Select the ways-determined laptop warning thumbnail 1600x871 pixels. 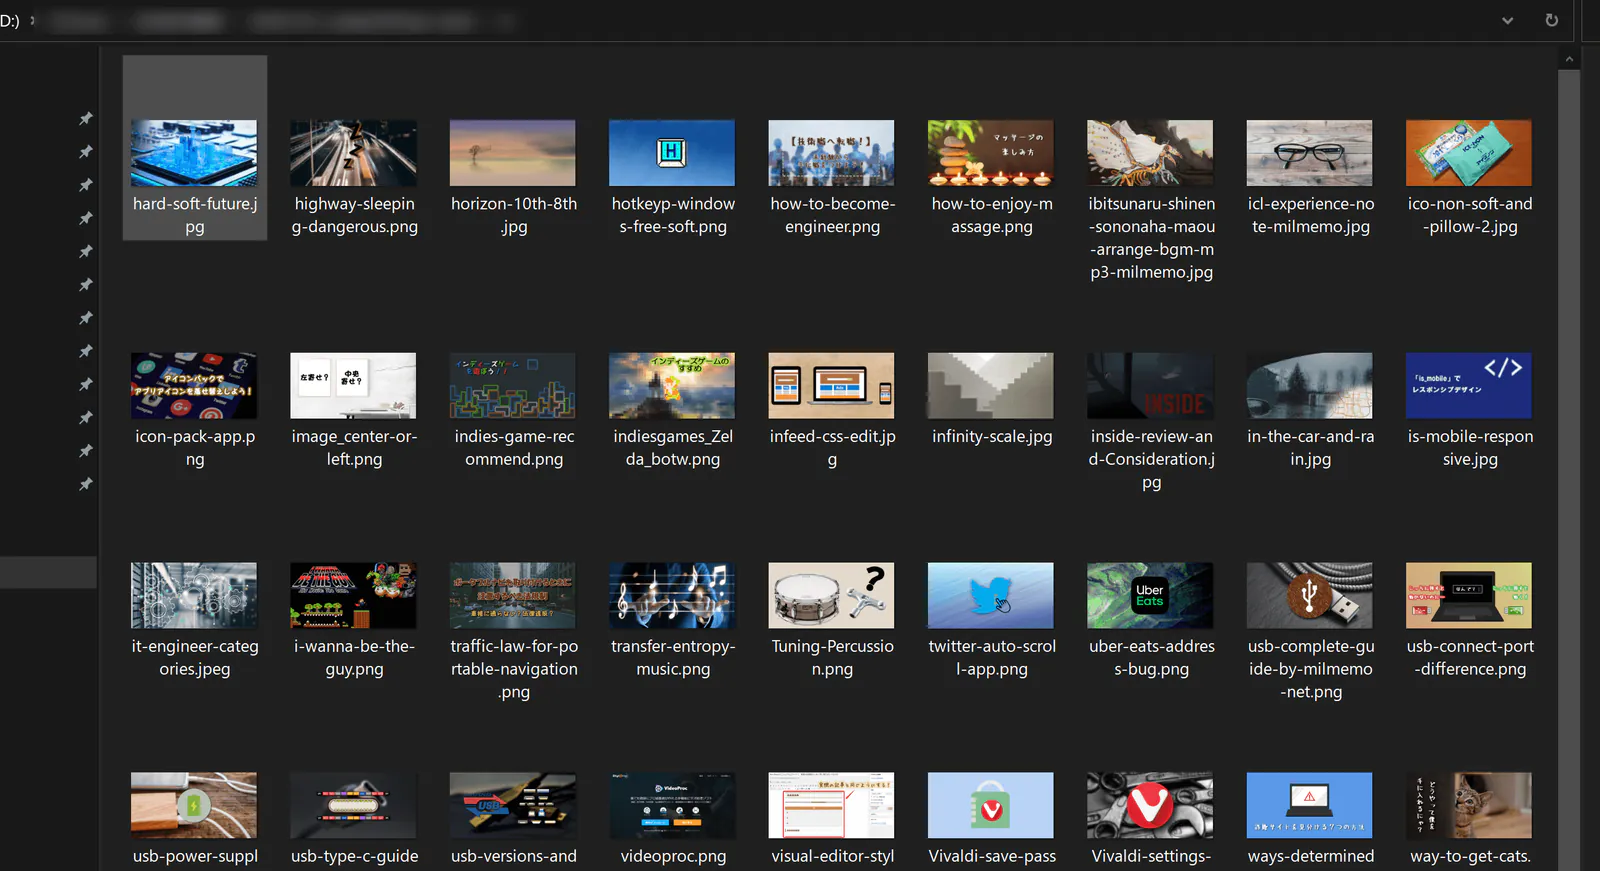(x=1310, y=805)
